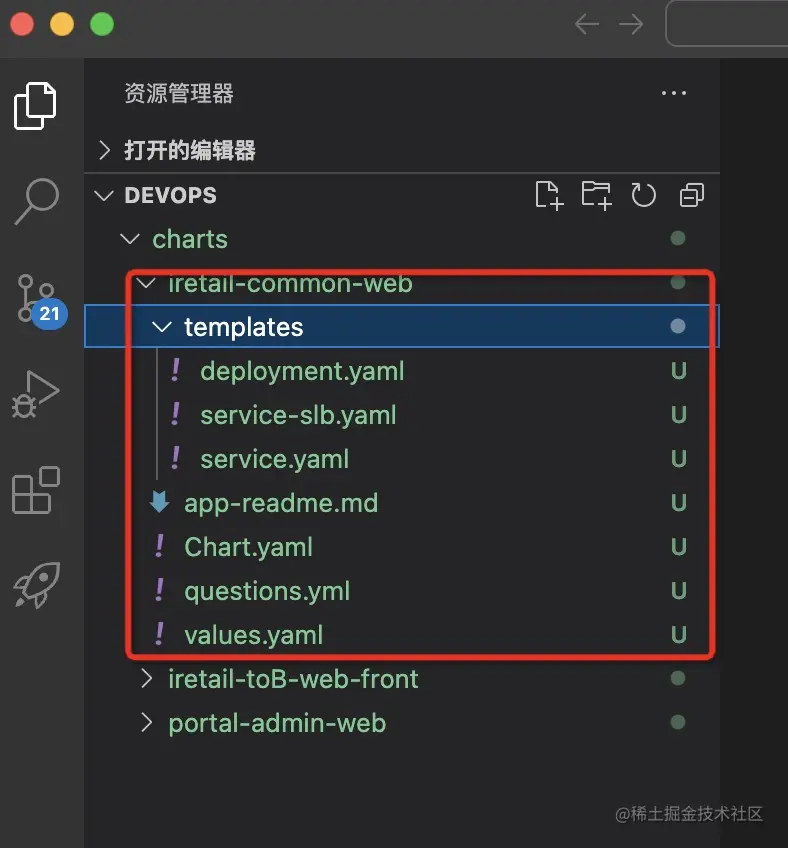
Task: Click the 资源管理器 panel title
Action: pos(179,94)
